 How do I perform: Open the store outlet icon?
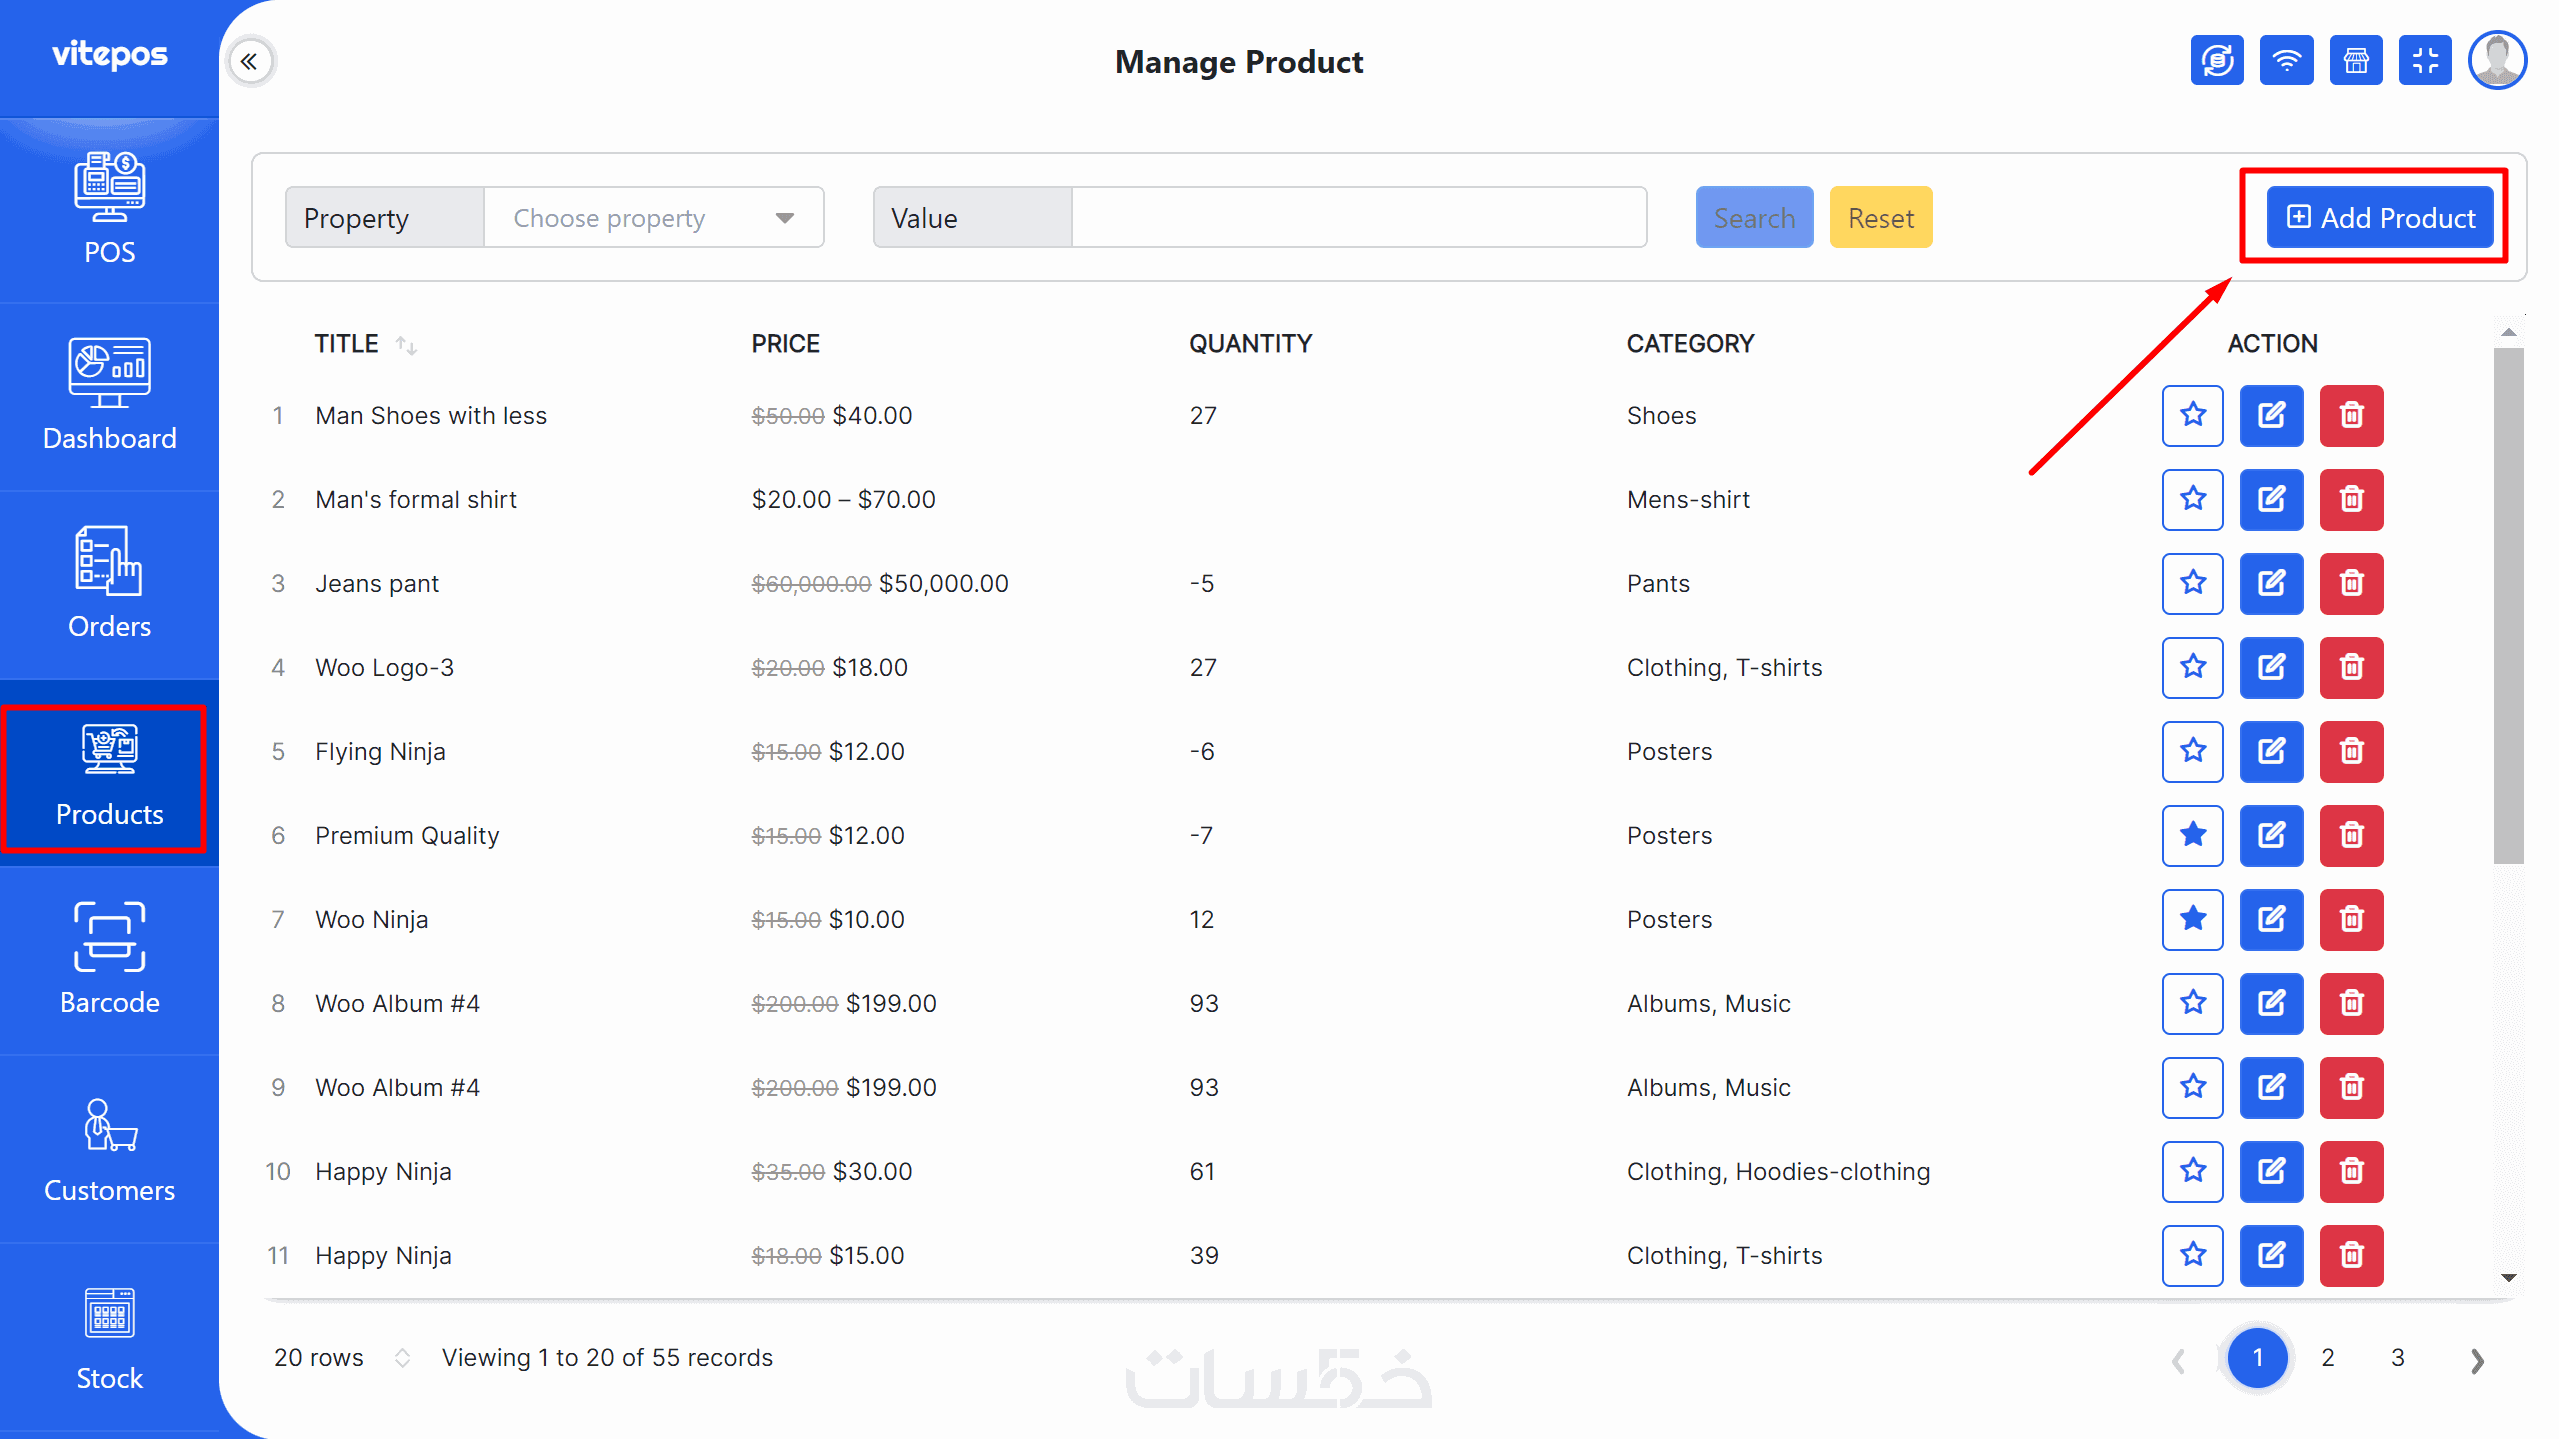[2355, 61]
